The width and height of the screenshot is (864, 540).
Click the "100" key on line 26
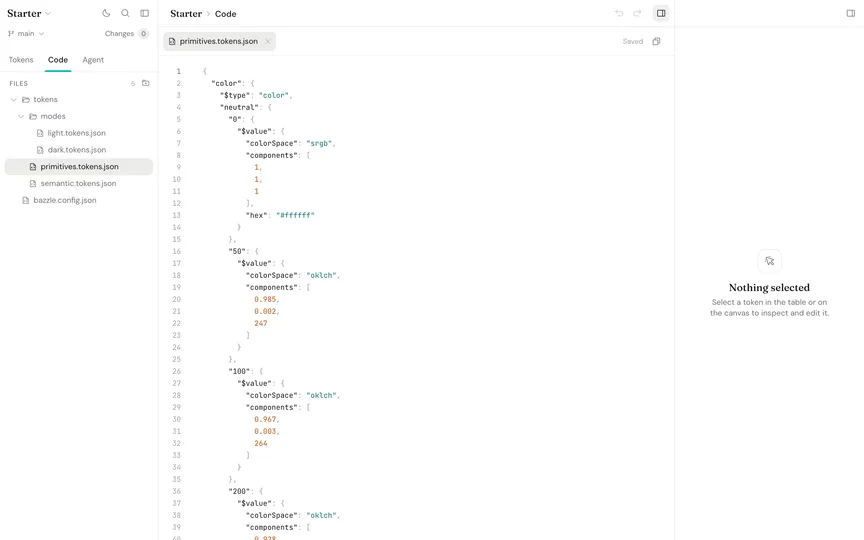tap(239, 371)
